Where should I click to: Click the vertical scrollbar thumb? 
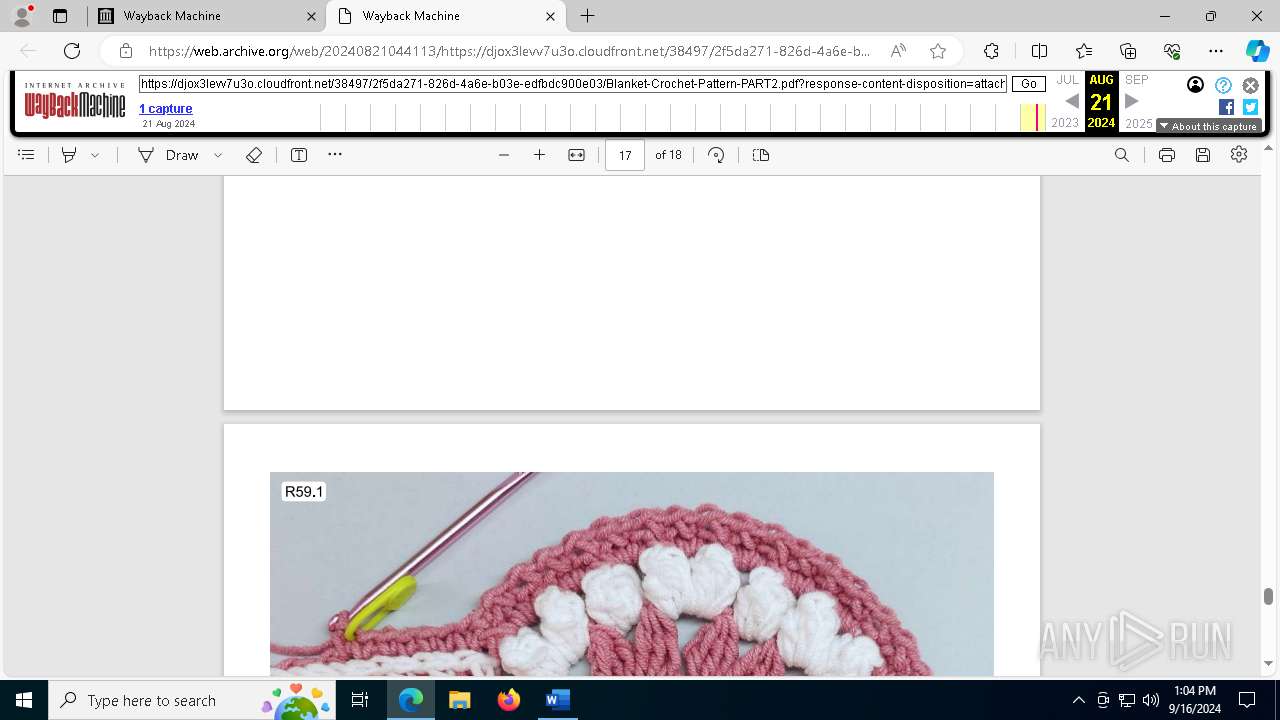[1268, 596]
